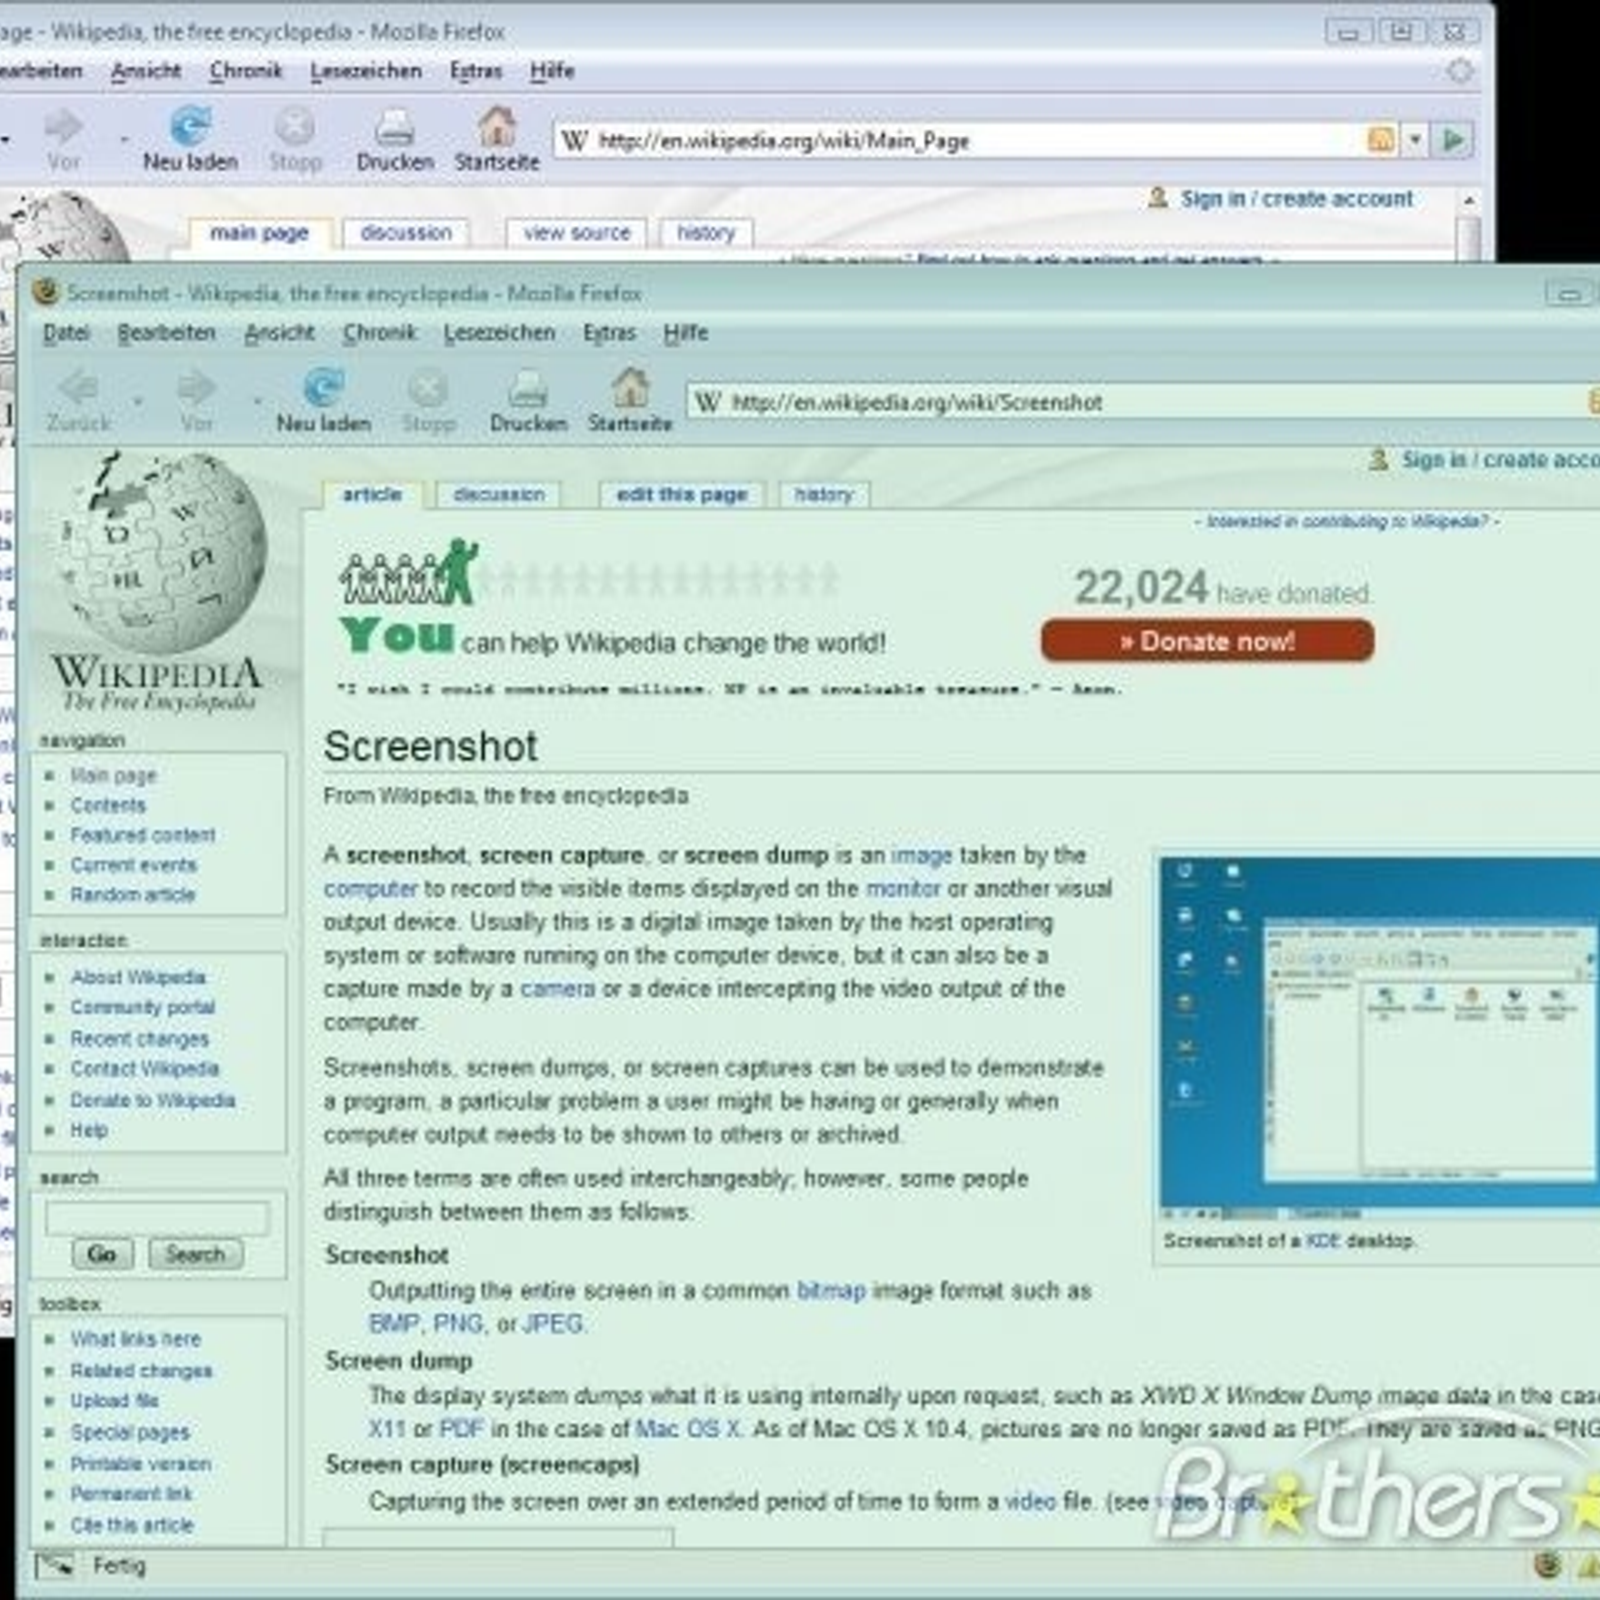Click Stopp icon in Main Page window
This screenshot has height=1600, width=1600.
[295, 126]
